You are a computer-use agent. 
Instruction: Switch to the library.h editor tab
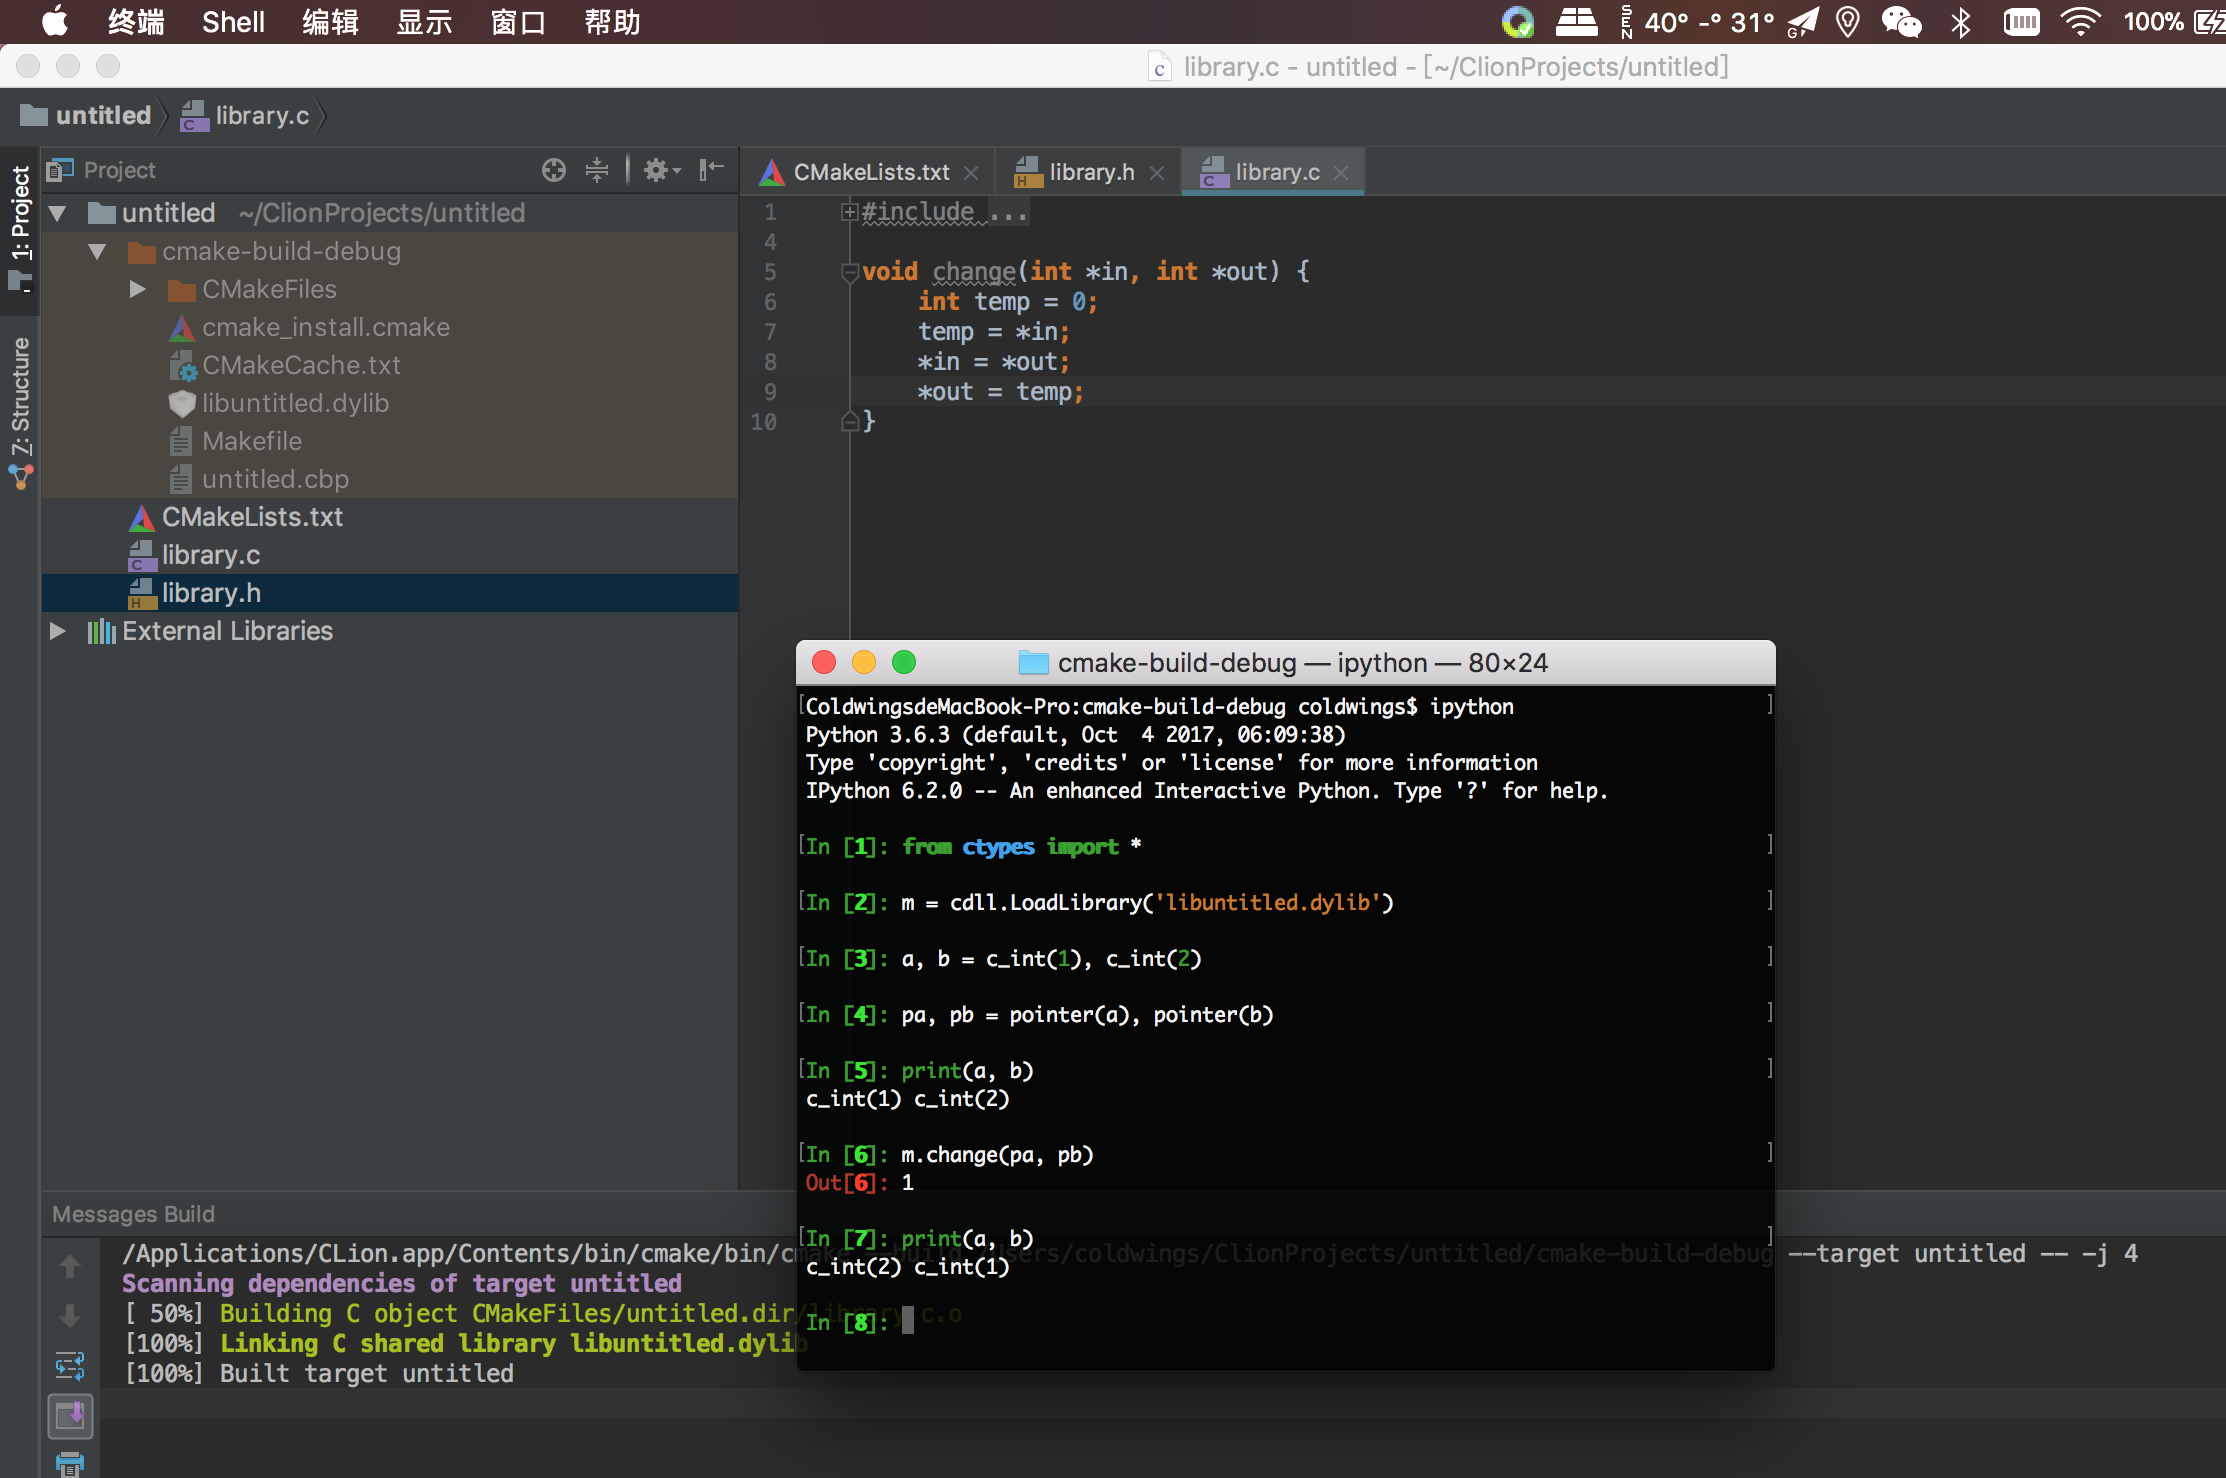1090,173
